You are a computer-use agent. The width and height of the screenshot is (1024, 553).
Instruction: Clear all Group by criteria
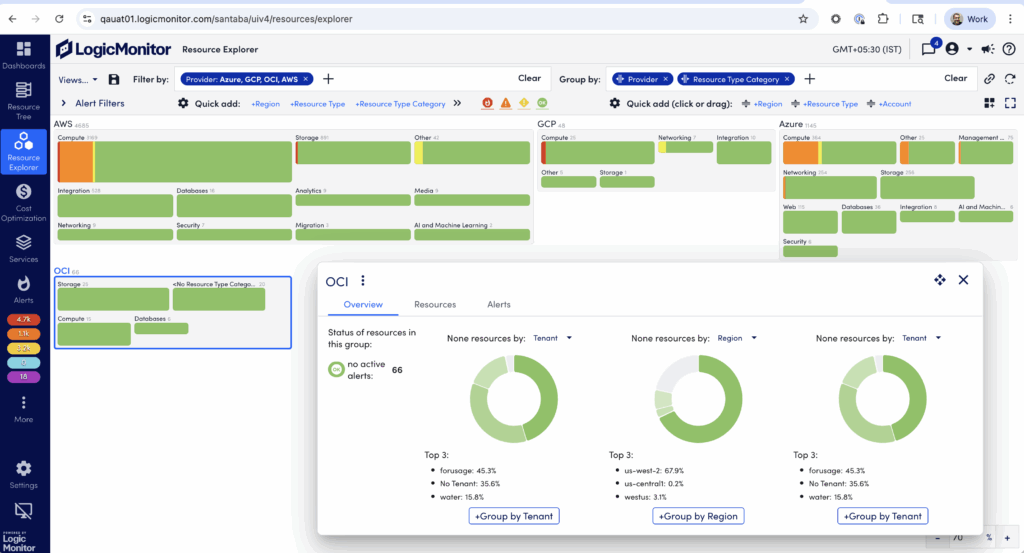[x=955, y=78]
